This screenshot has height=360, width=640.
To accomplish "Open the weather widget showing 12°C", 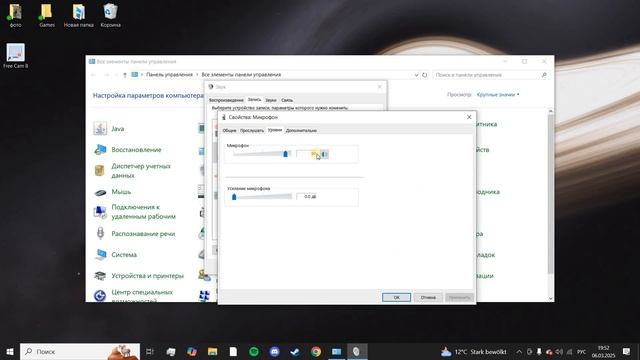I will pyautogui.click(x=473, y=351).
